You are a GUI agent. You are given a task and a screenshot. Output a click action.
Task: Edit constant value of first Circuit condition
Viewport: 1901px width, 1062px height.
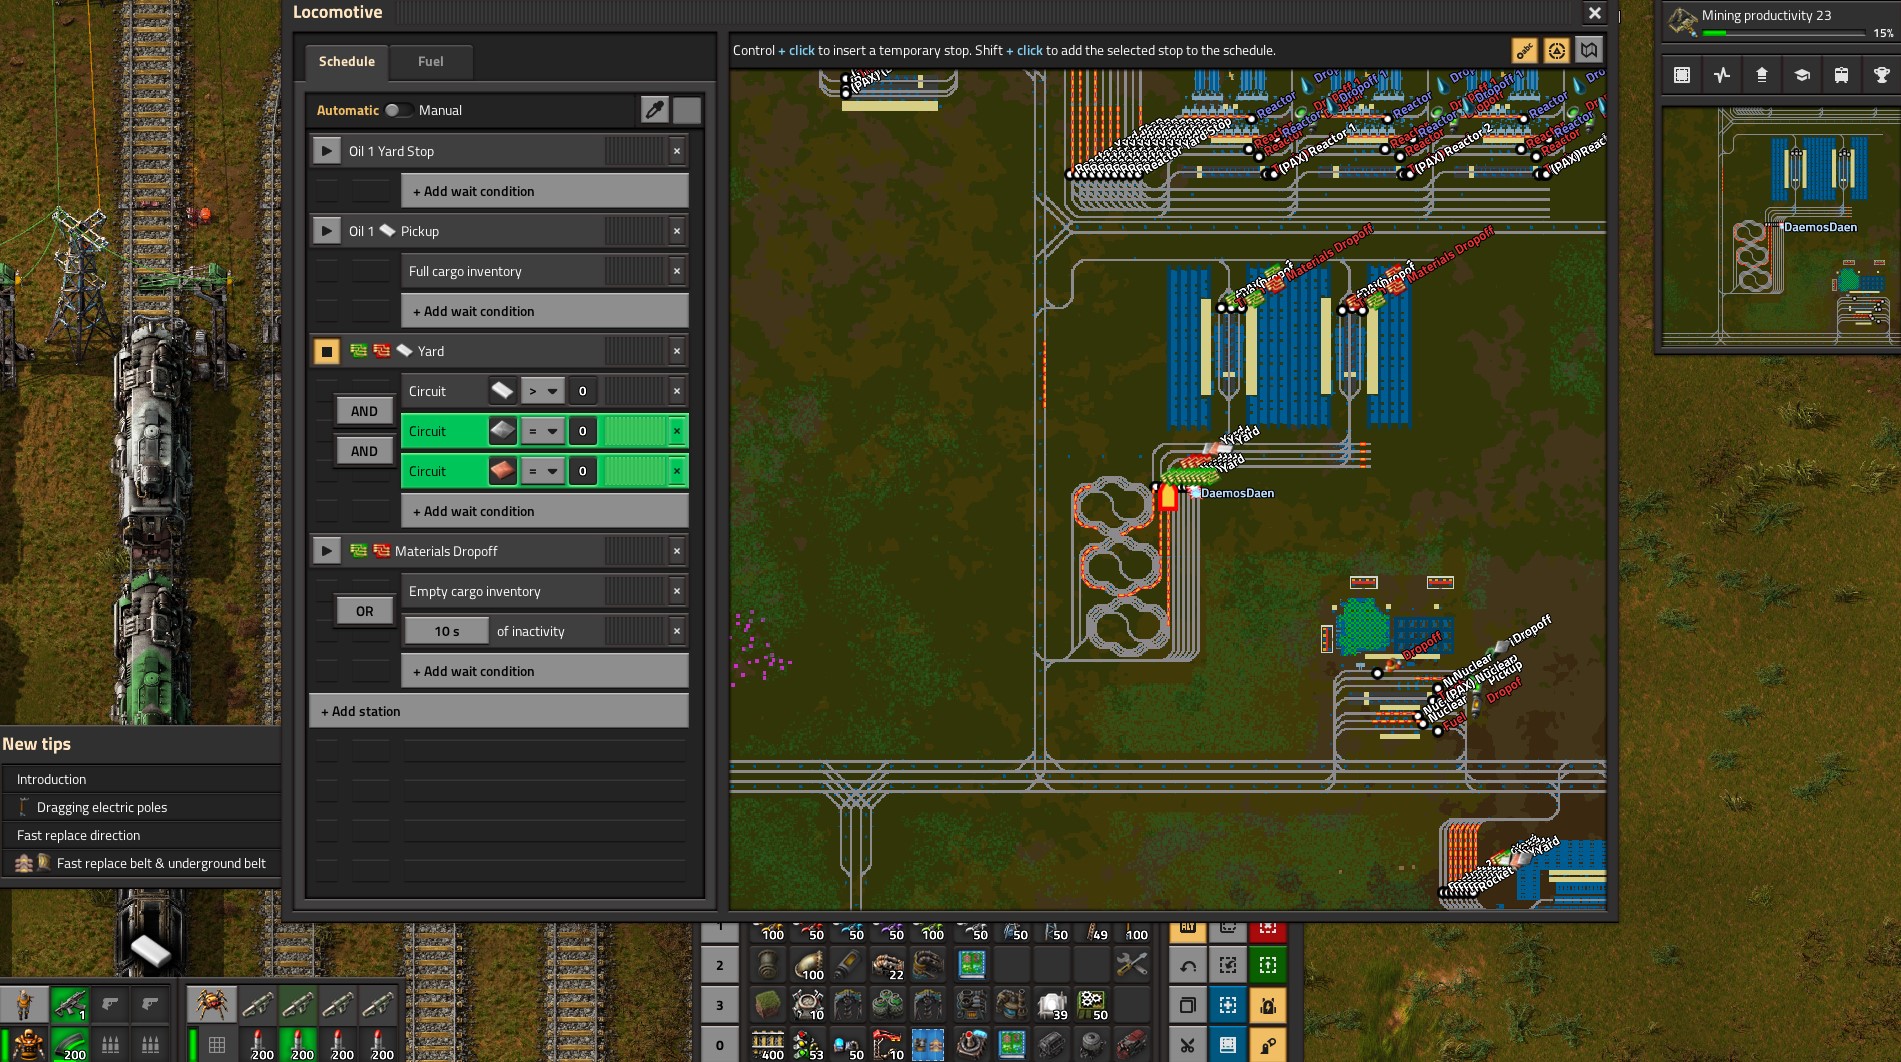click(x=583, y=391)
